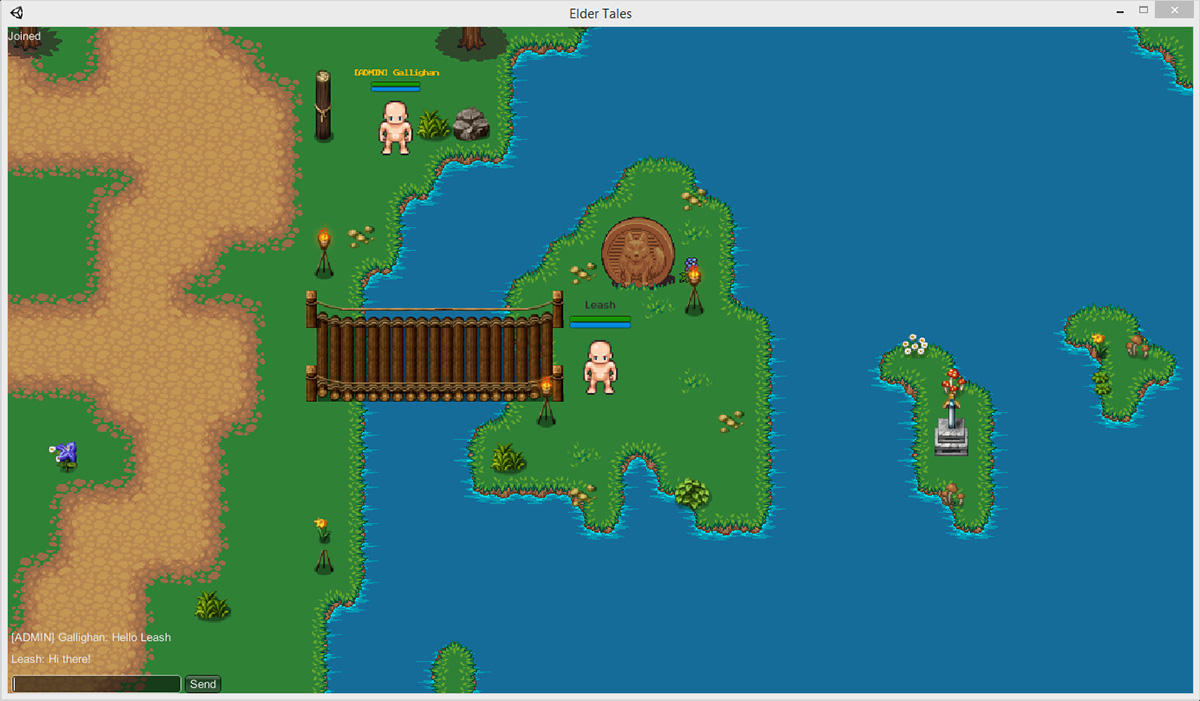Screen dimensions: 1200x701
Task: Close the Elder Tales window
Action: (x=1176, y=10)
